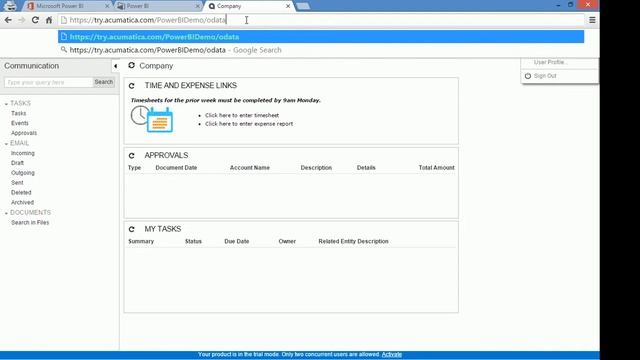Viewport: 640px width, 360px height.
Task: Open a new browser tab
Action: coord(303,6)
